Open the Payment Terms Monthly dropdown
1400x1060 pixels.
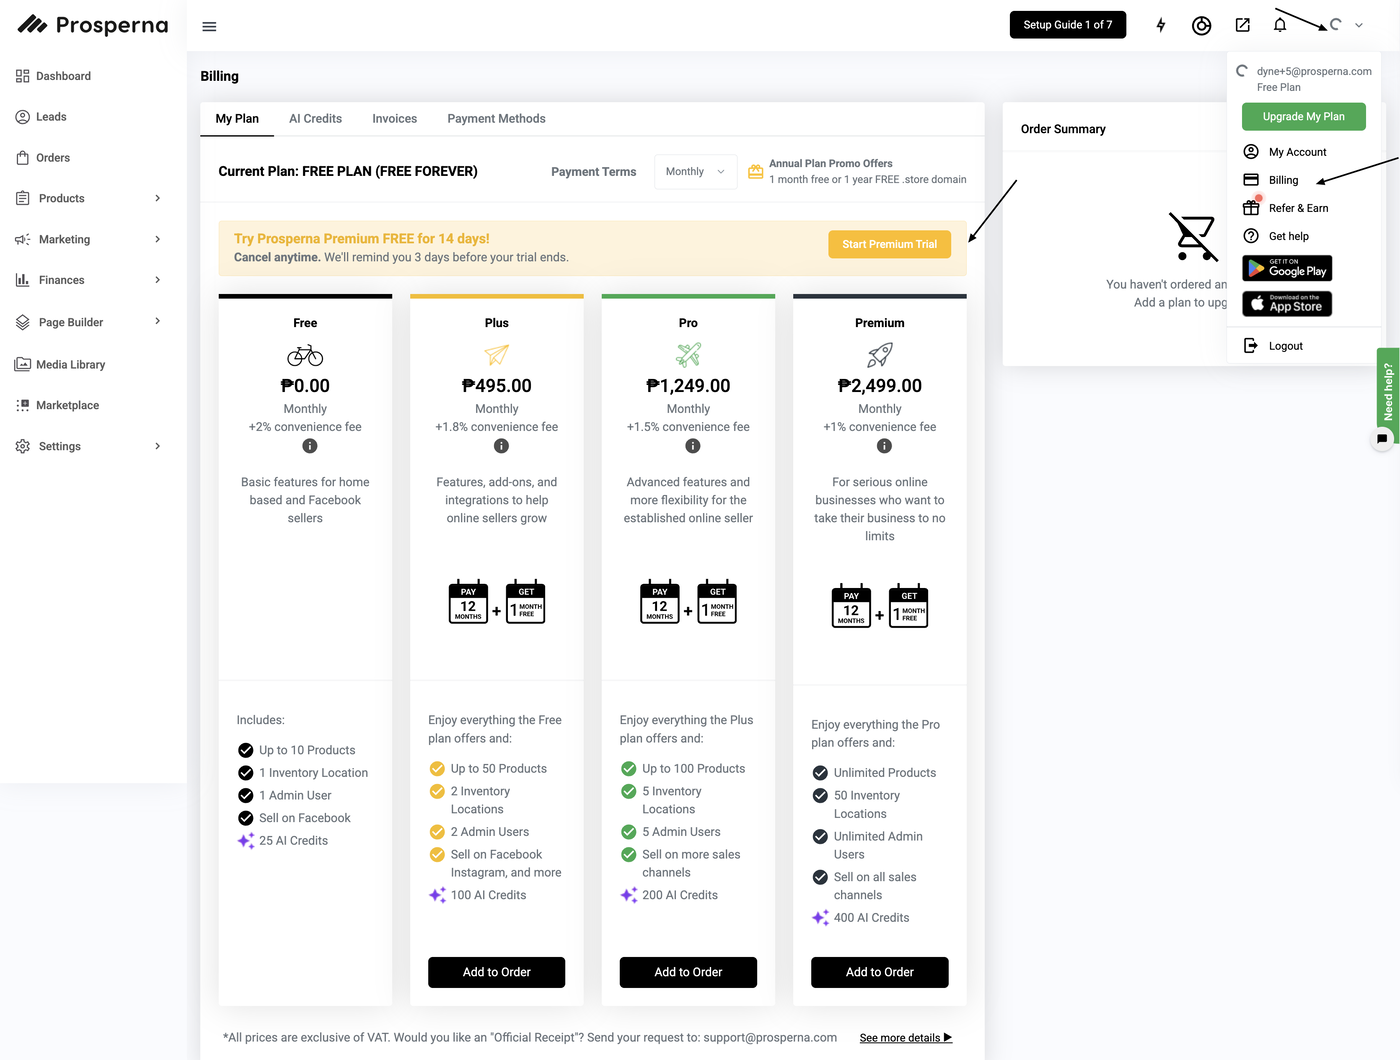695,172
